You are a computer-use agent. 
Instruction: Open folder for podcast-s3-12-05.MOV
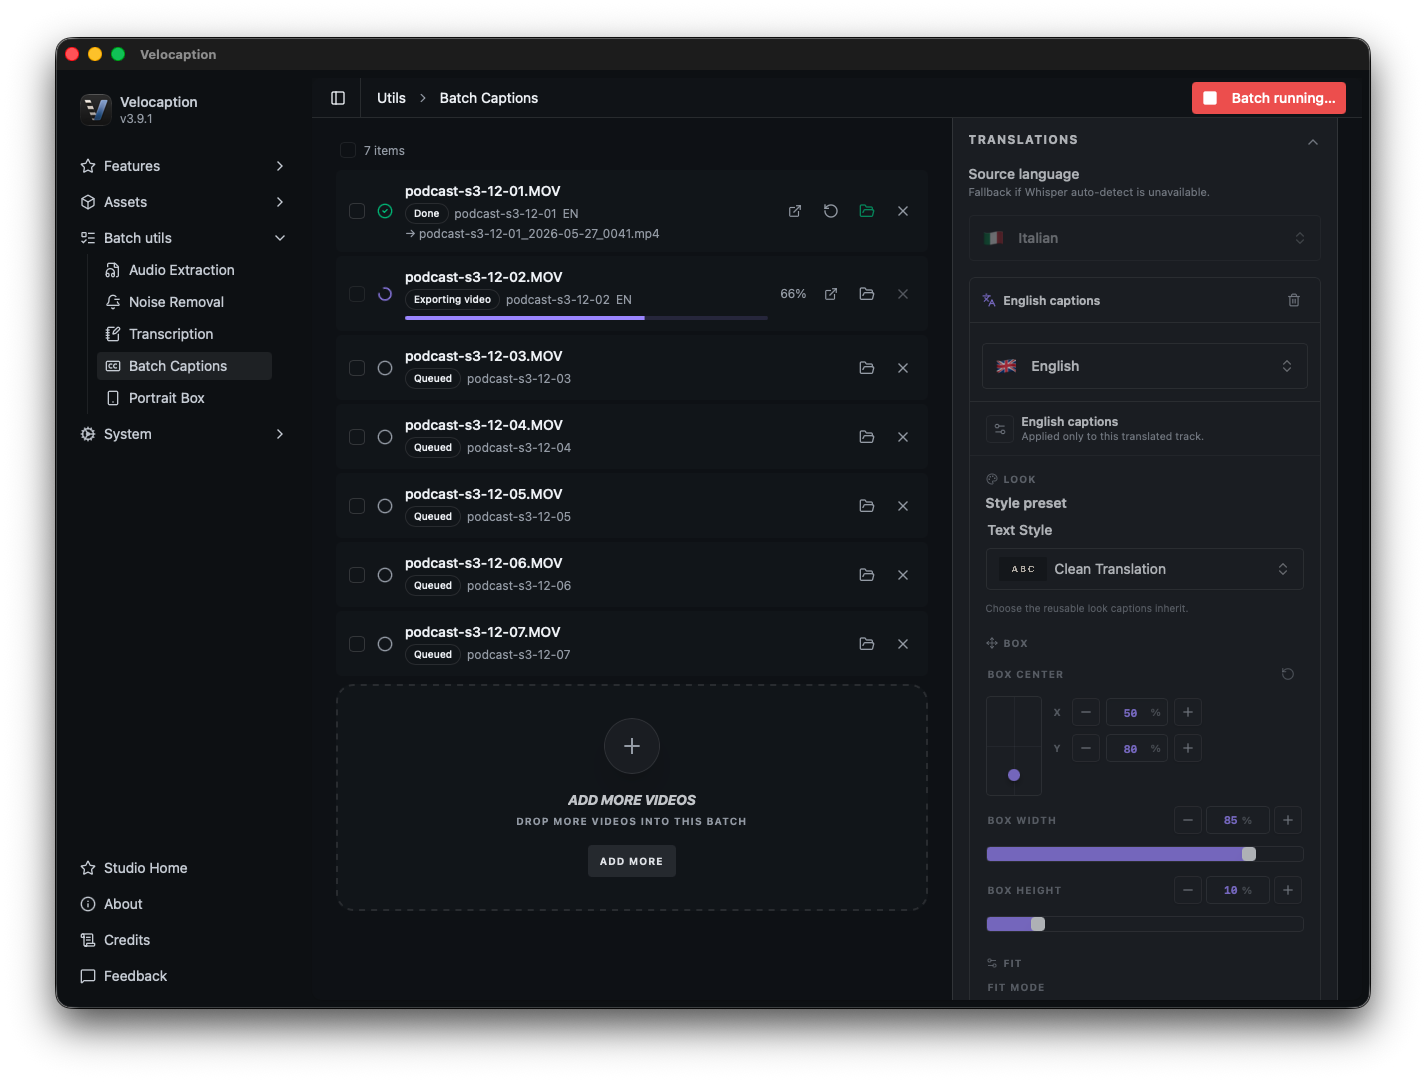(867, 506)
